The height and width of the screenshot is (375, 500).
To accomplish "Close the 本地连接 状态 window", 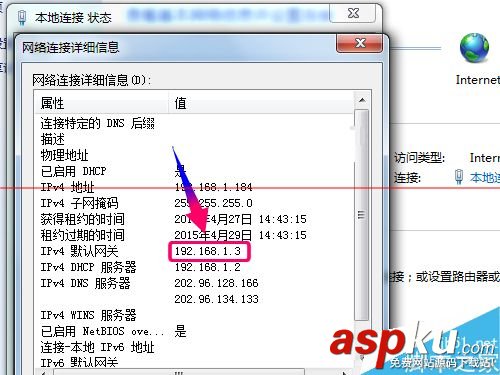I will pos(353,13).
